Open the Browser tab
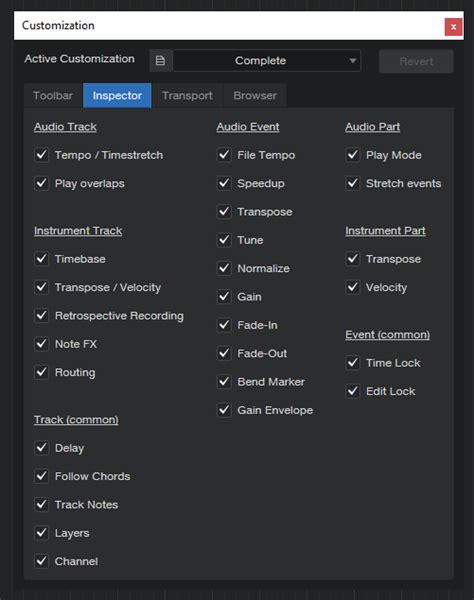474x600 pixels. (x=255, y=95)
